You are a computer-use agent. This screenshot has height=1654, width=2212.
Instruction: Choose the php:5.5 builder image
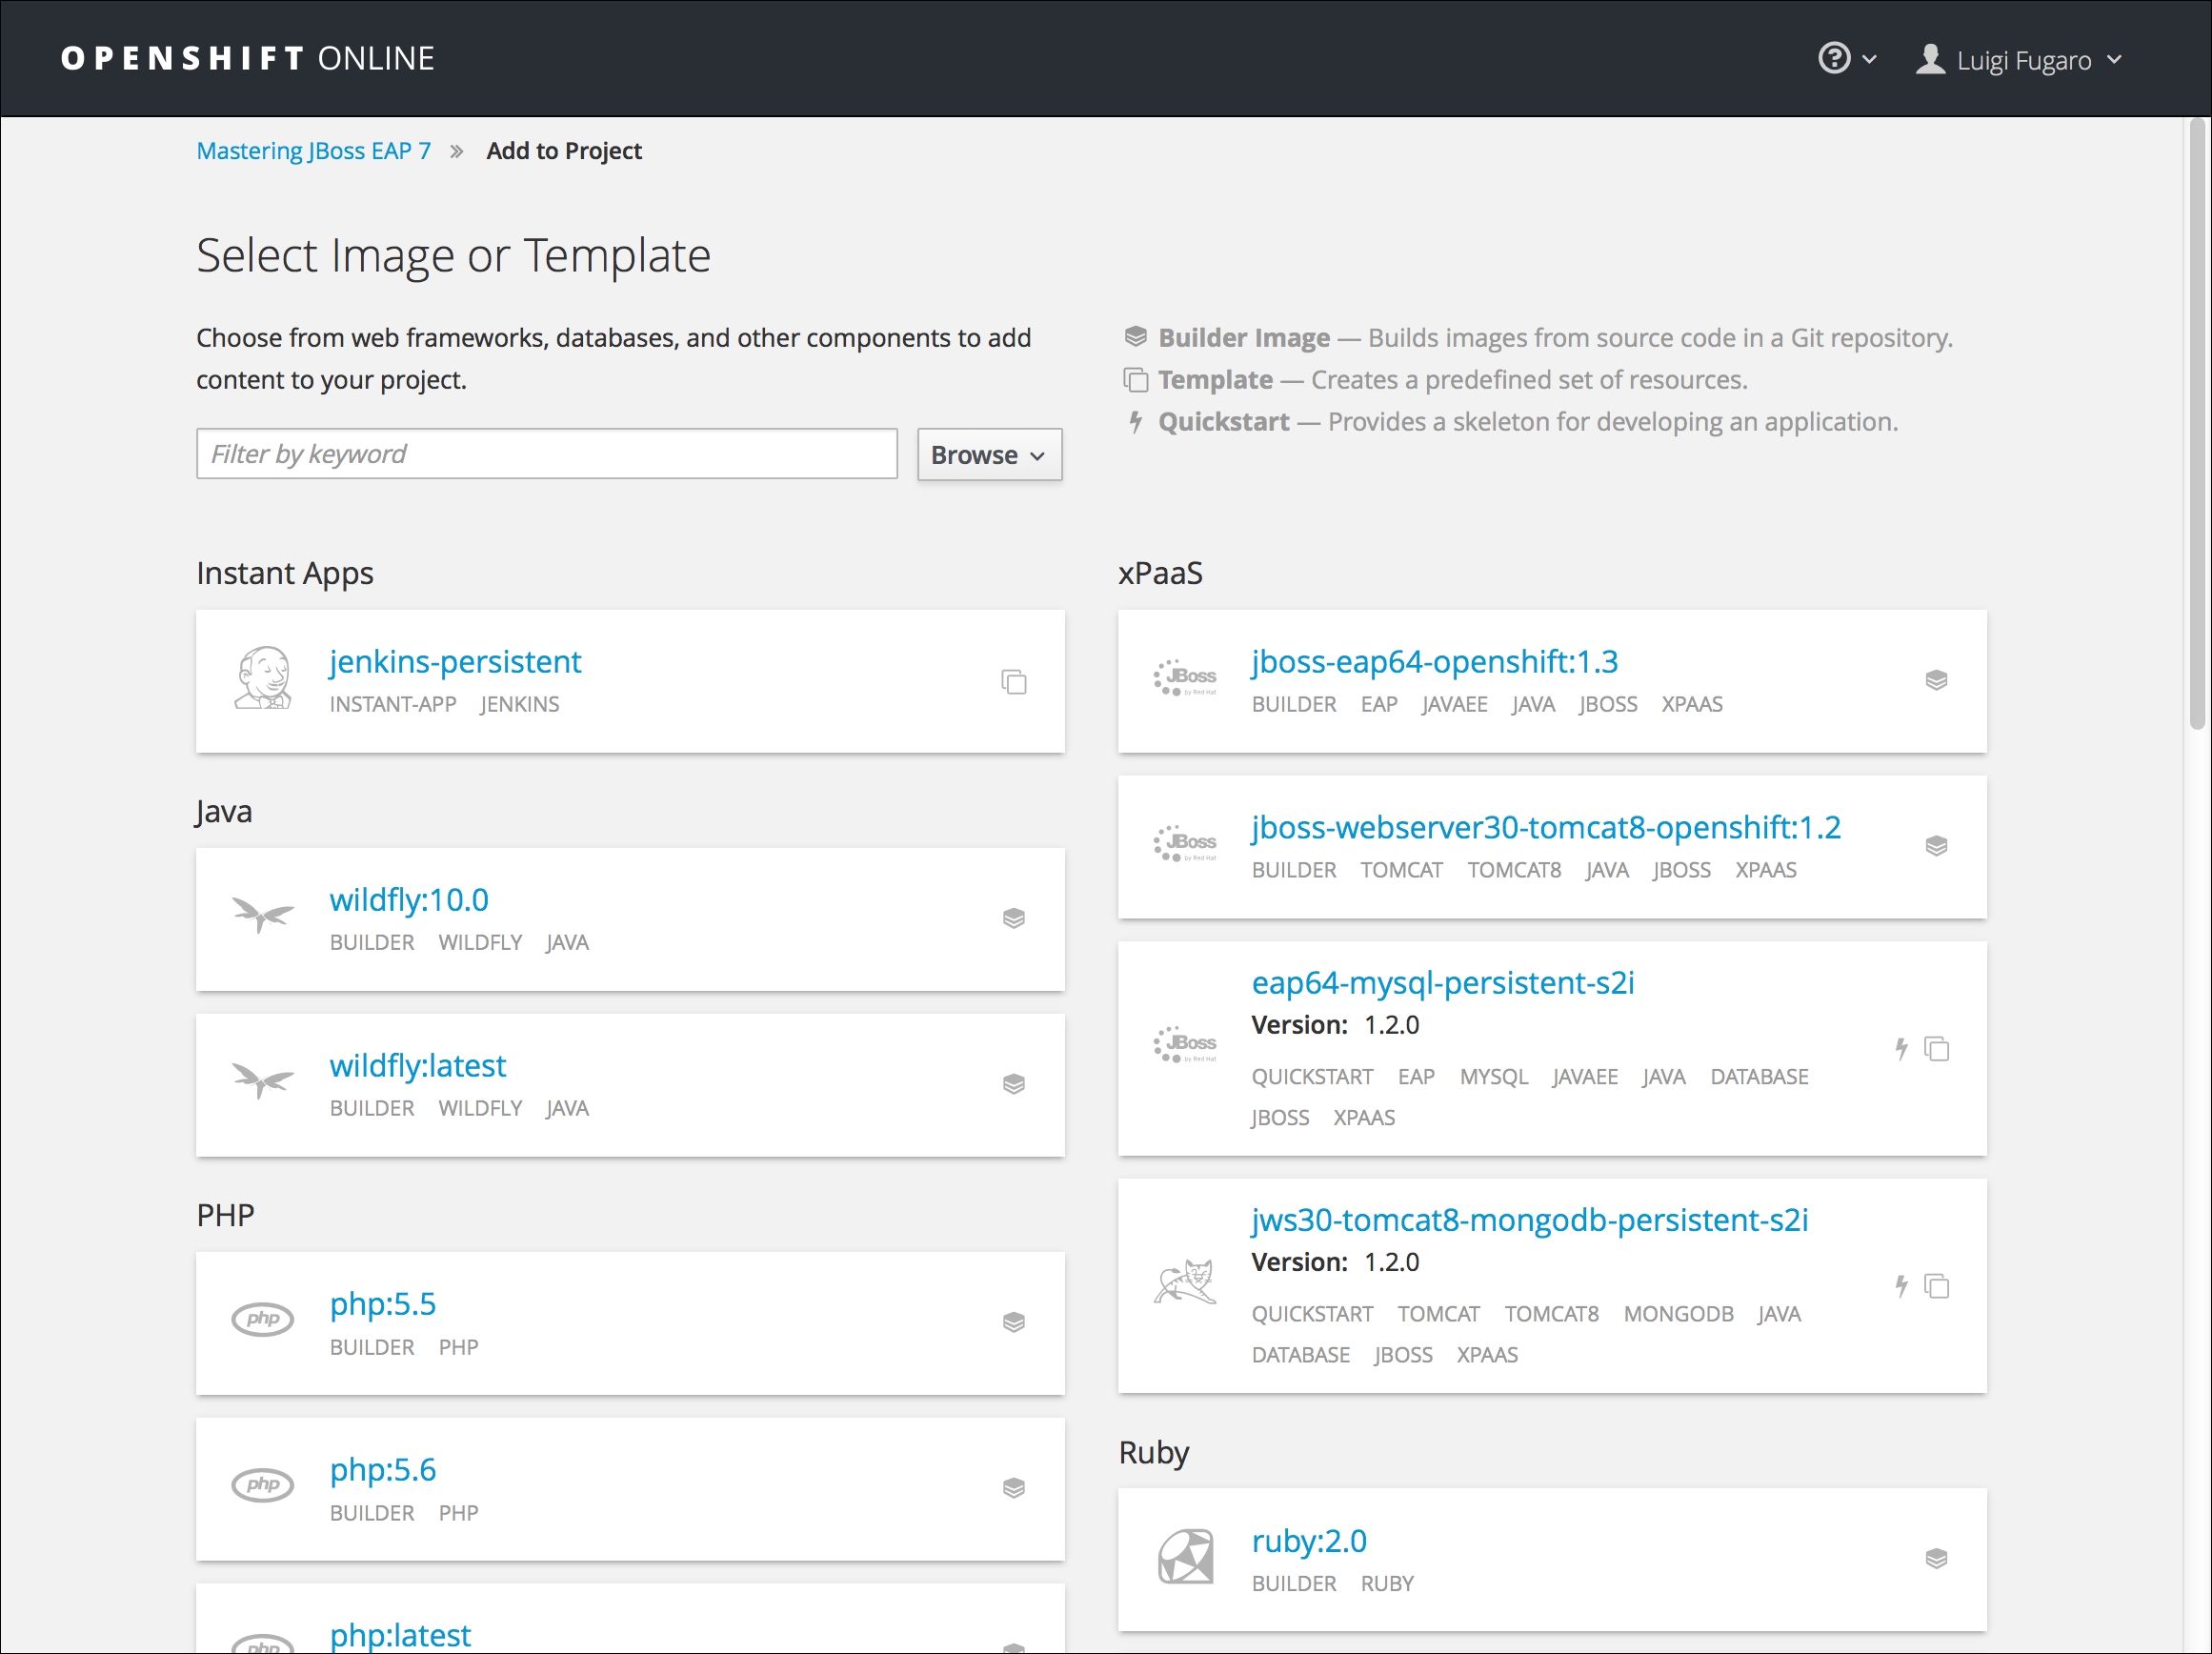tap(383, 1305)
